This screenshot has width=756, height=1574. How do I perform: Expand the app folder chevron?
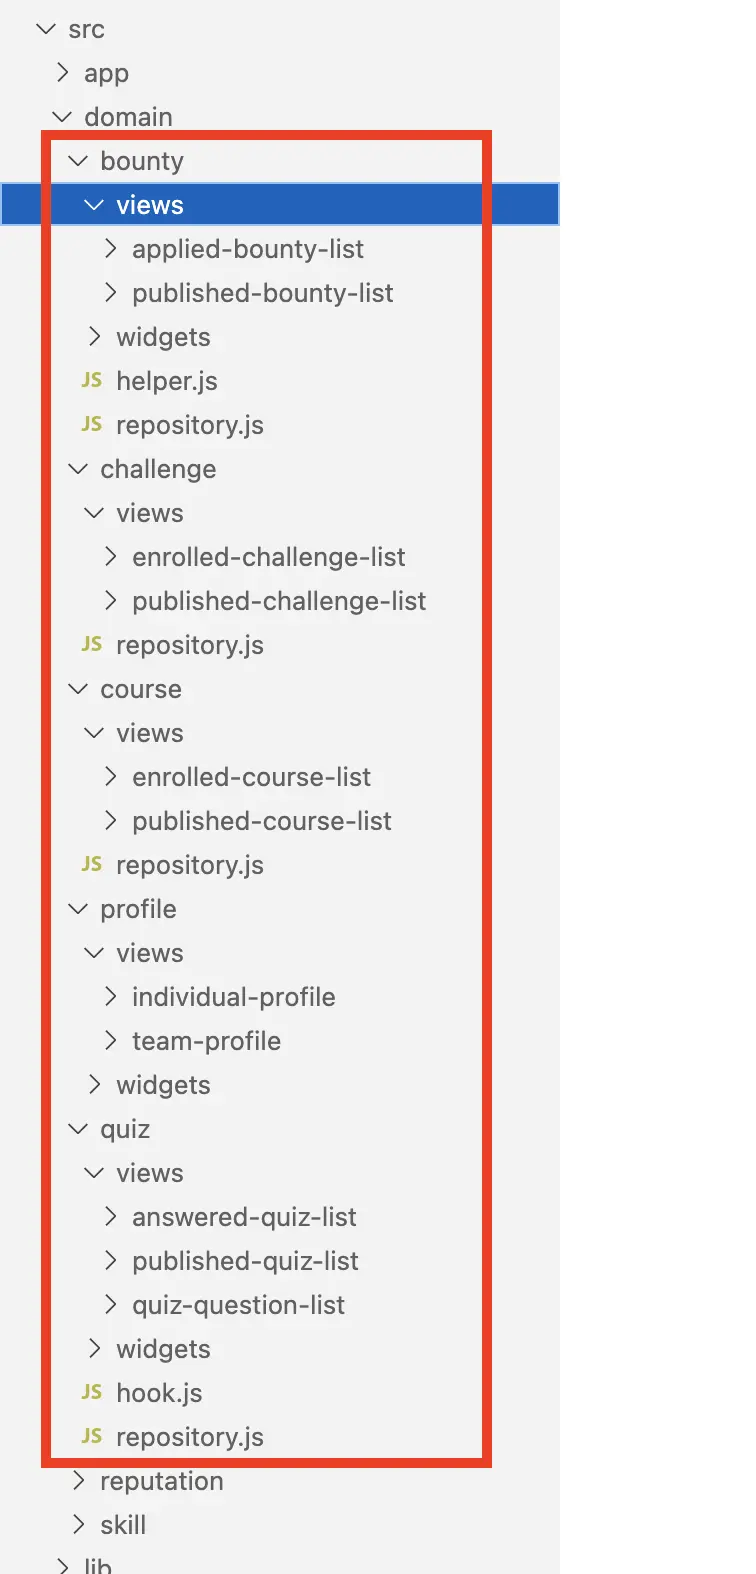tap(63, 72)
